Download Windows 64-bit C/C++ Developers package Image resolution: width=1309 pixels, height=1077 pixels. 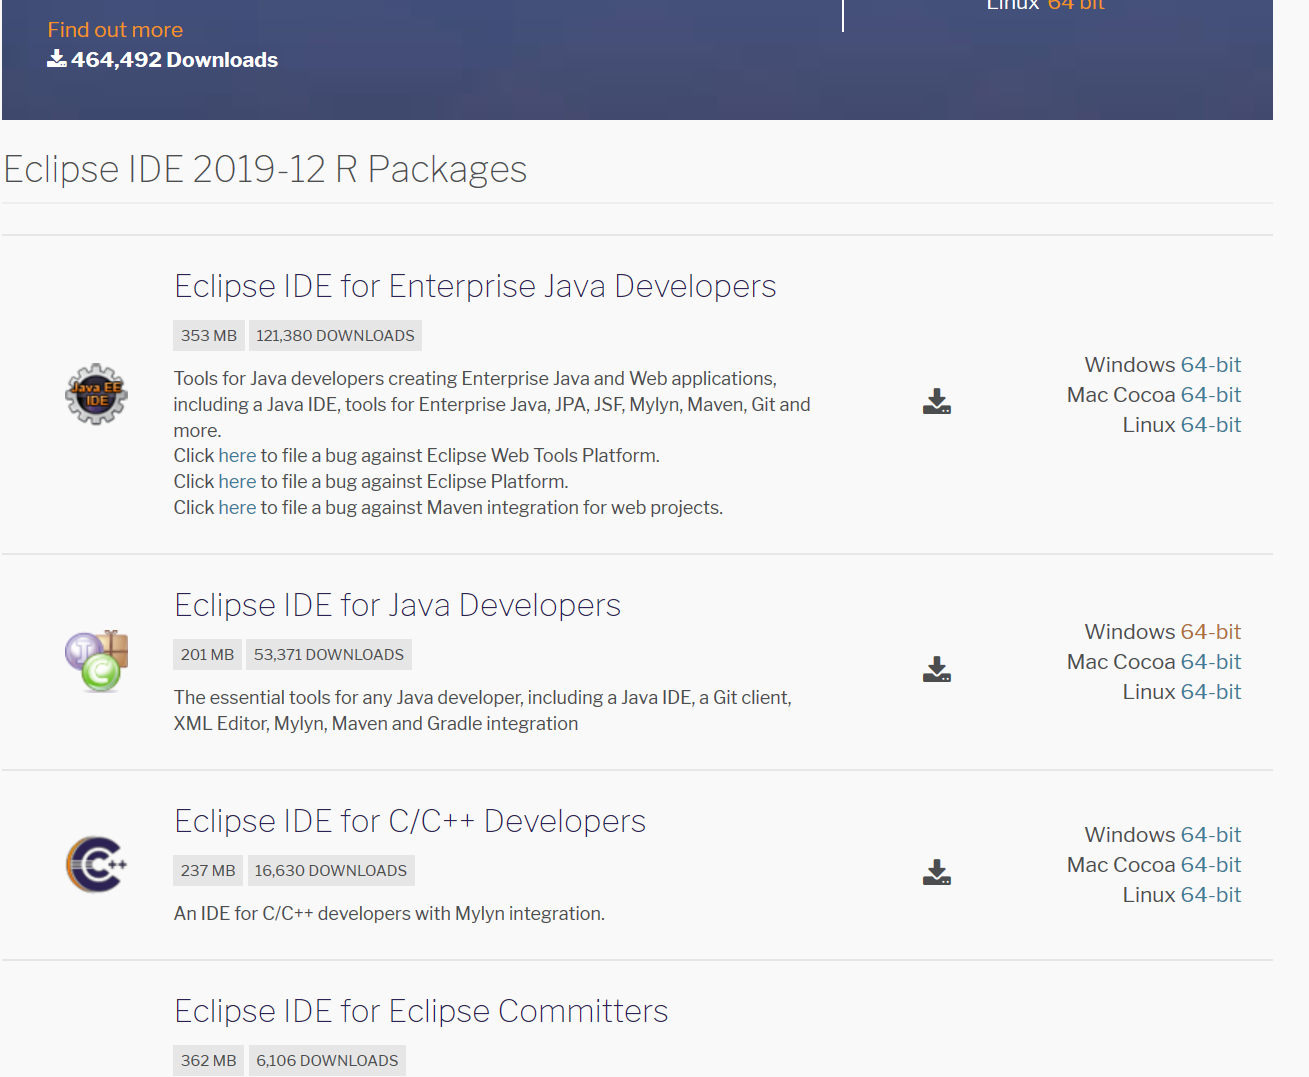click(x=1210, y=833)
